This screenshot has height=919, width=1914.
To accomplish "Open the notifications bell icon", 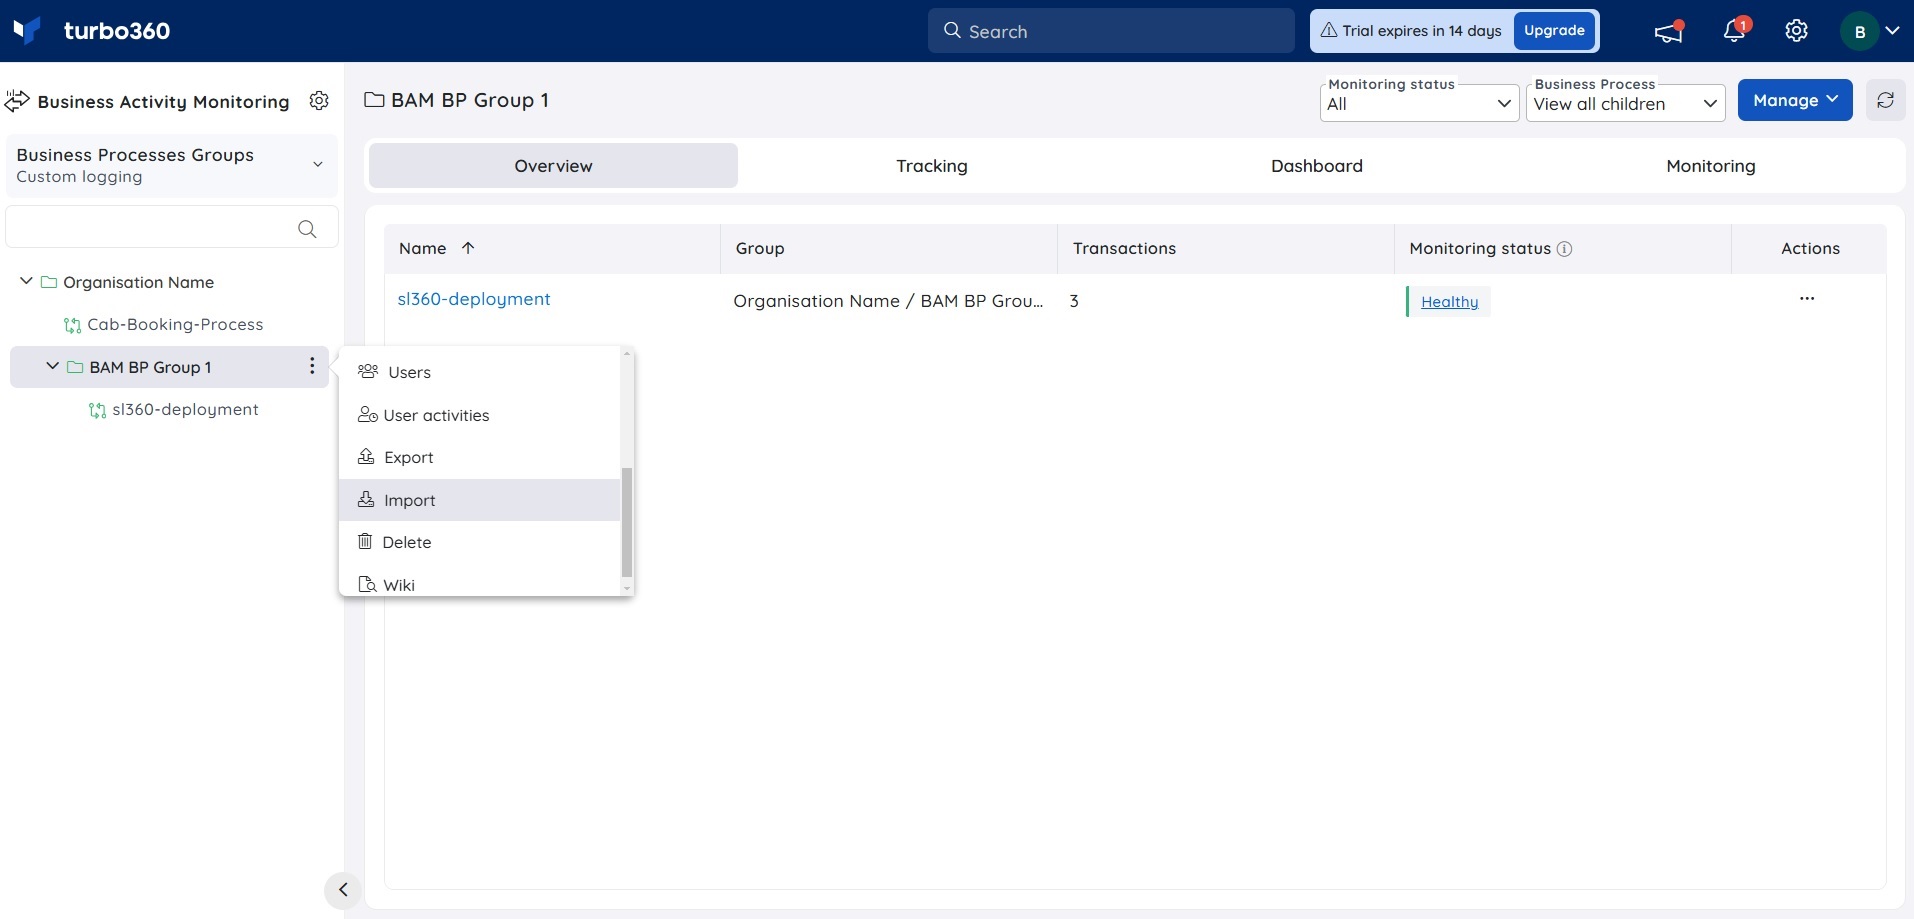I will pyautogui.click(x=1735, y=30).
